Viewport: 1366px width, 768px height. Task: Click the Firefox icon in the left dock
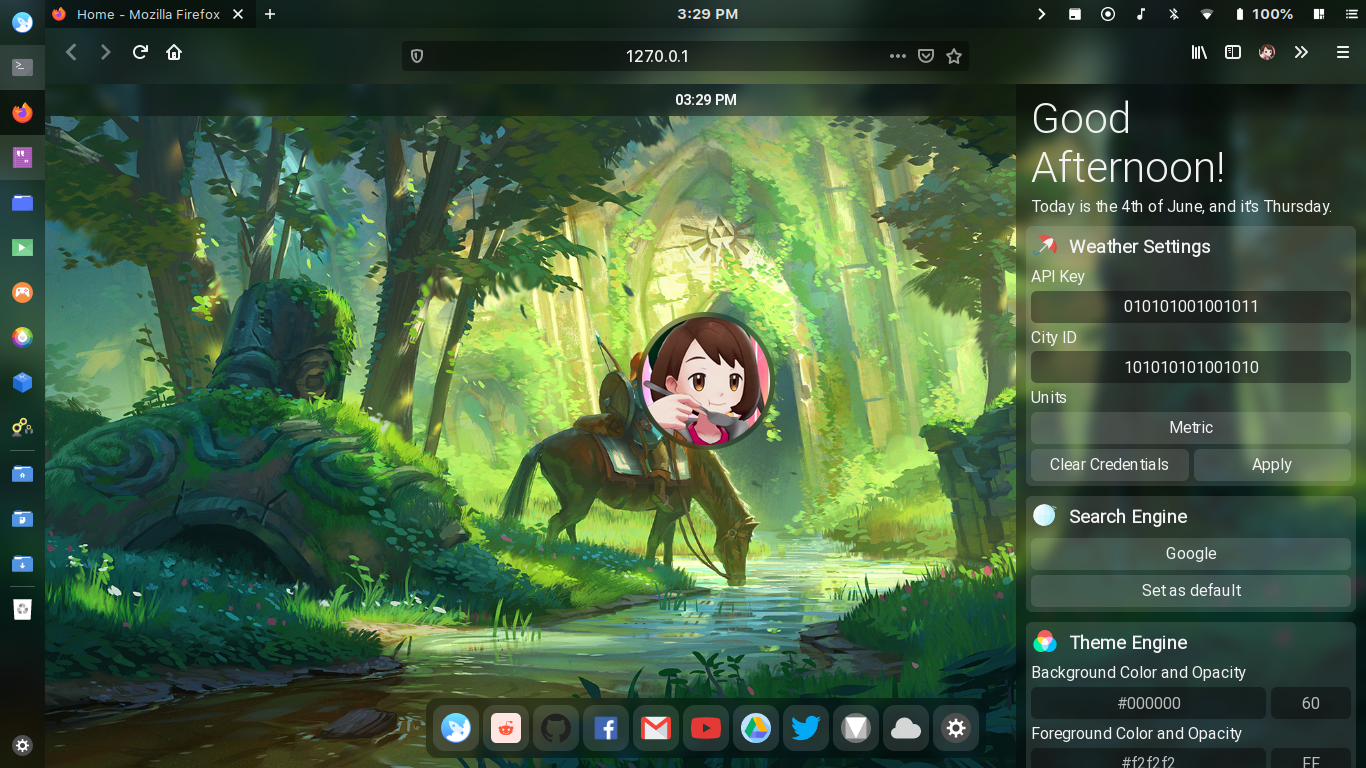[22, 112]
